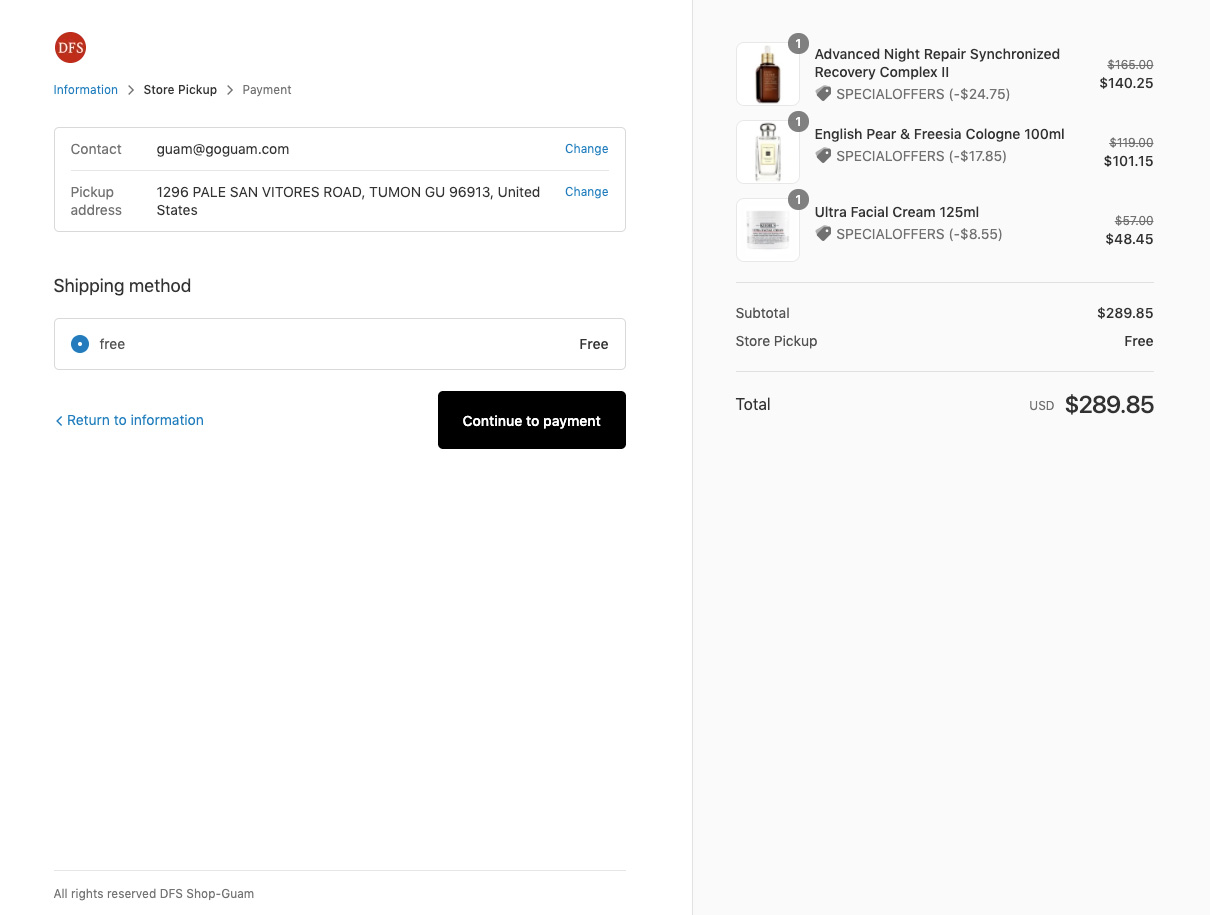Click the struck-through $165.00 price
Screen dimensions: 1210x915
(x=1130, y=65)
